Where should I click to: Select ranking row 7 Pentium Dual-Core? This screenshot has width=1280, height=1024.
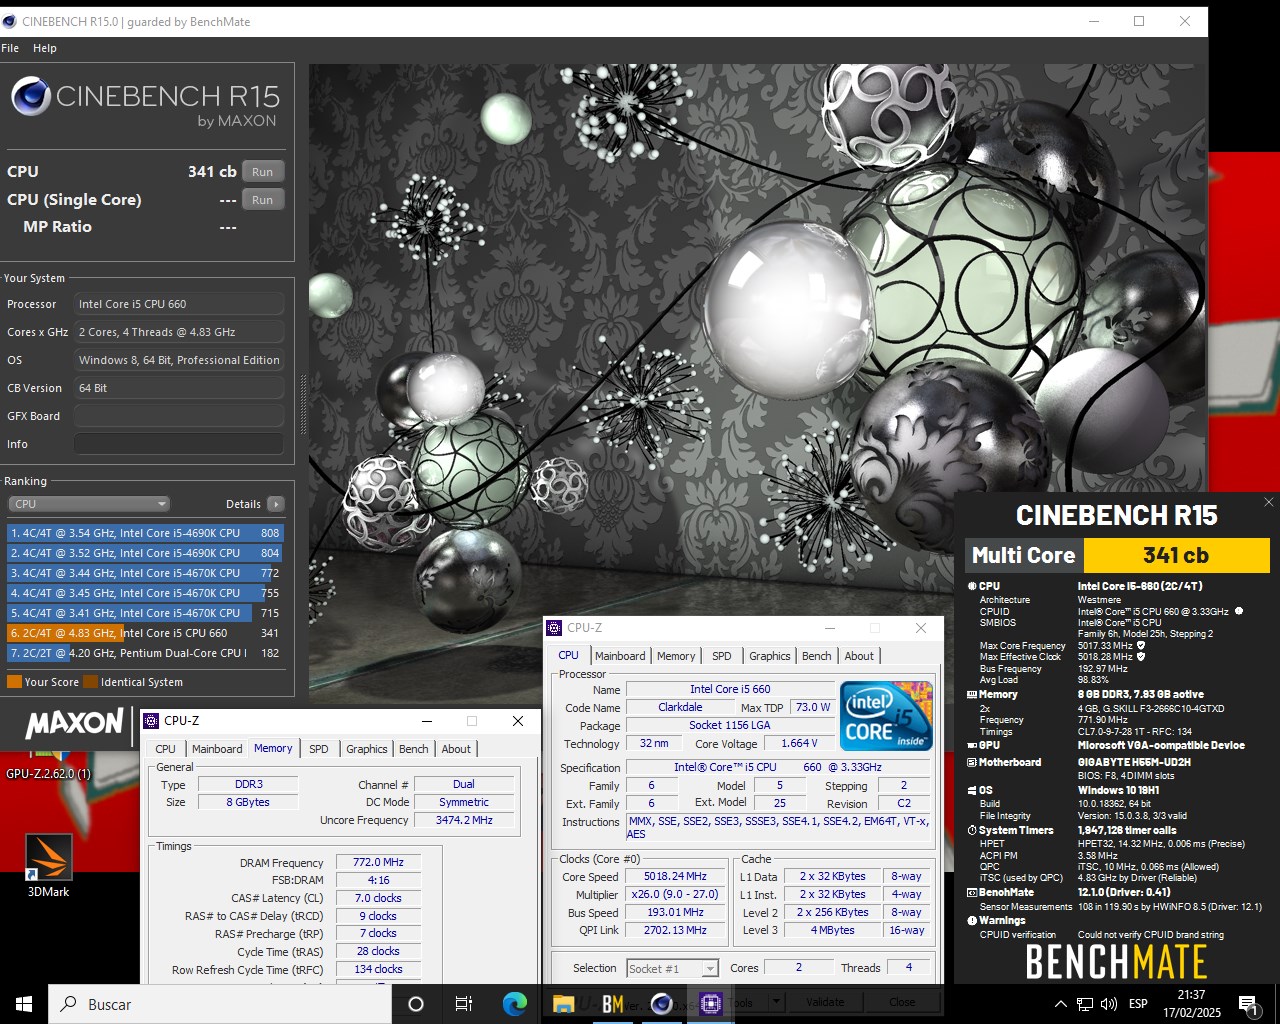(x=145, y=653)
